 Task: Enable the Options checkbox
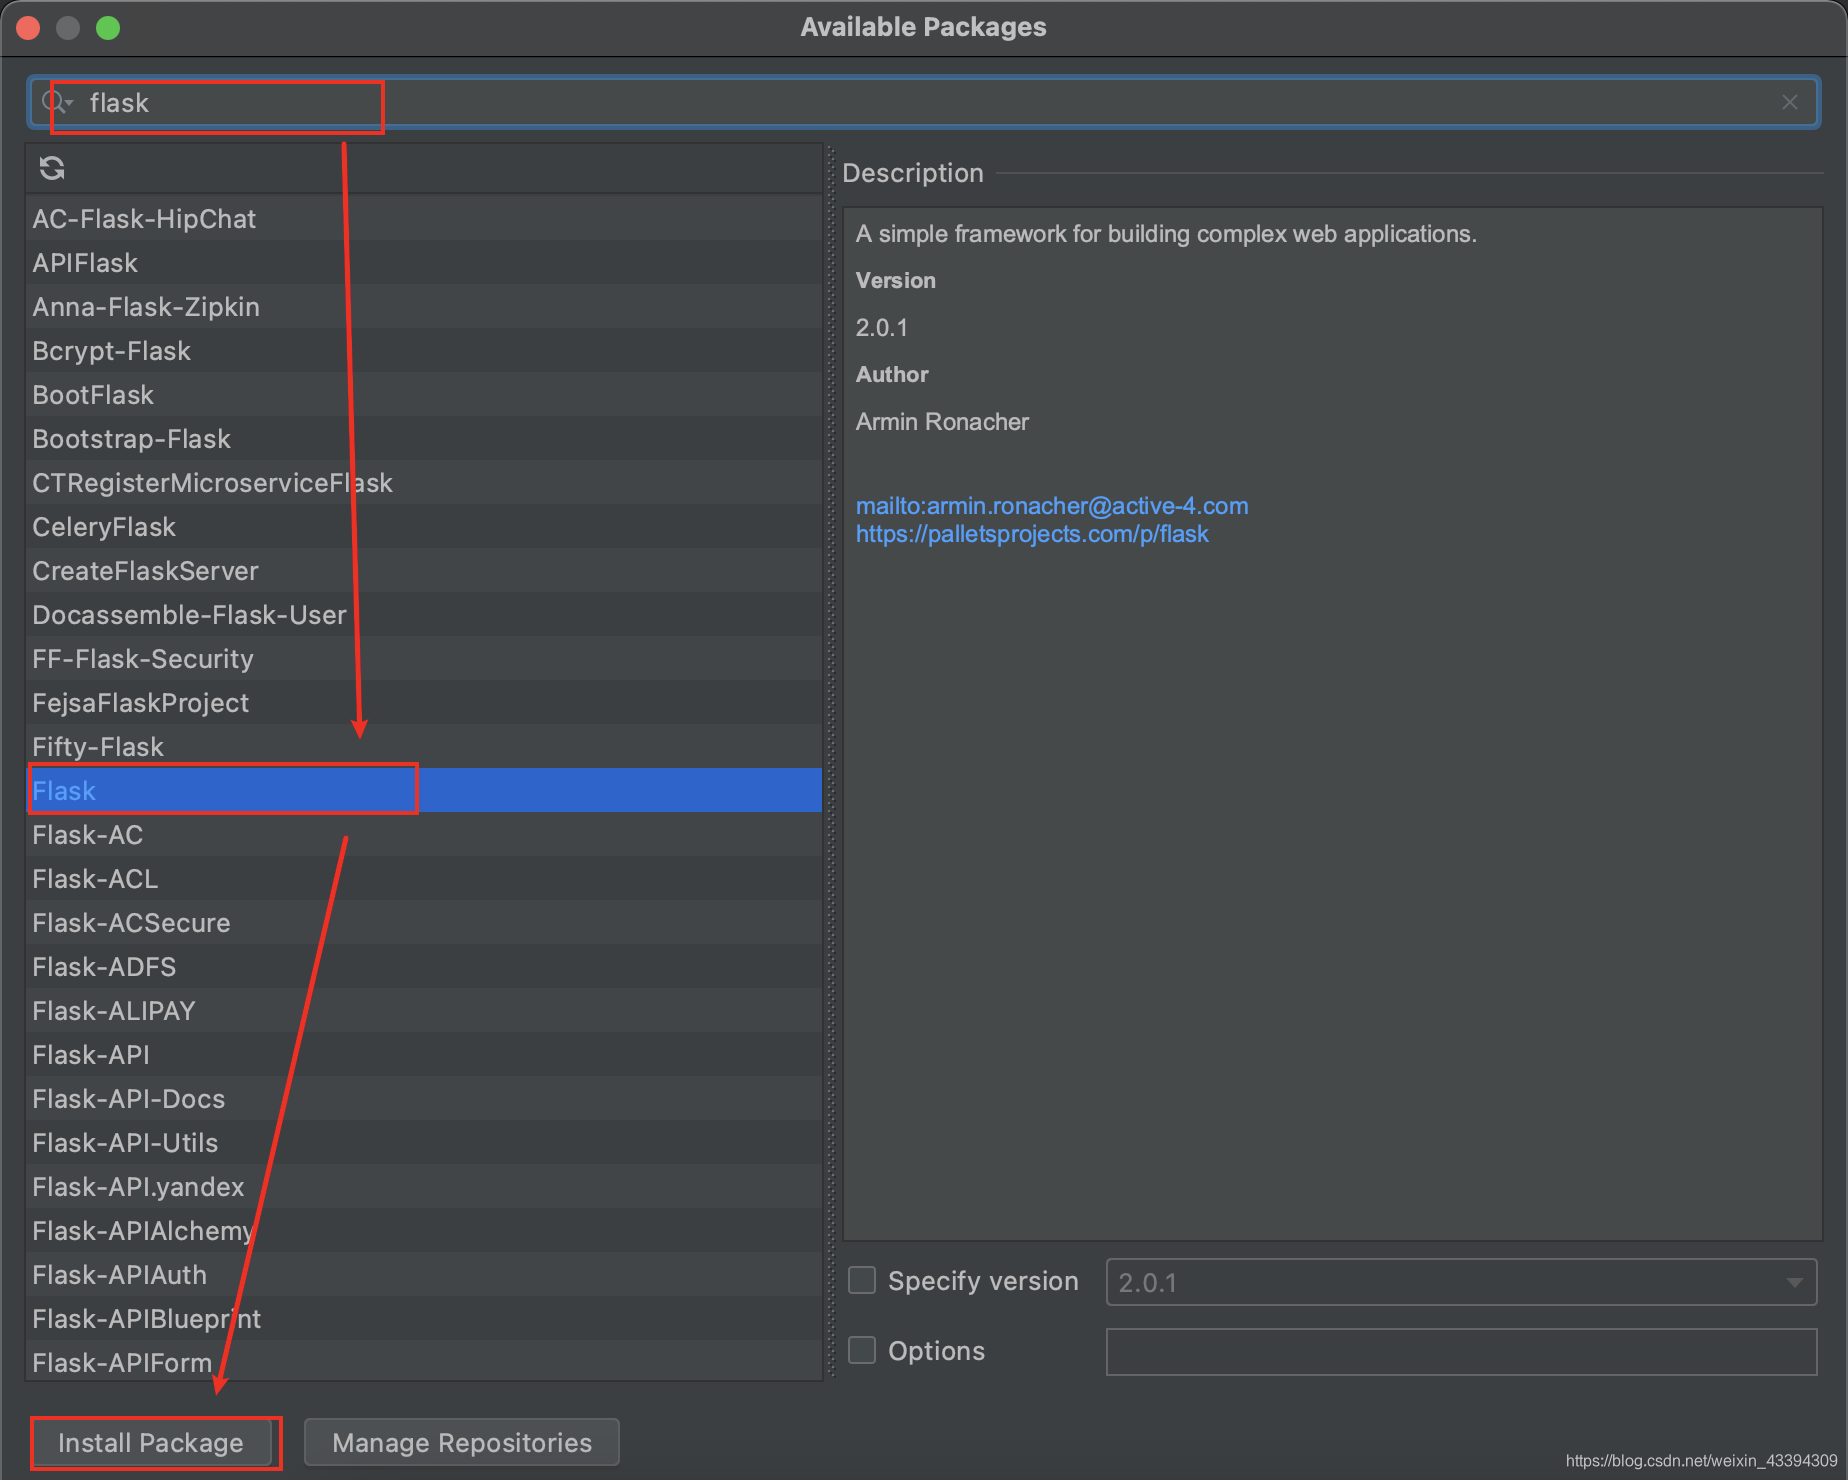click(862, 1351)
